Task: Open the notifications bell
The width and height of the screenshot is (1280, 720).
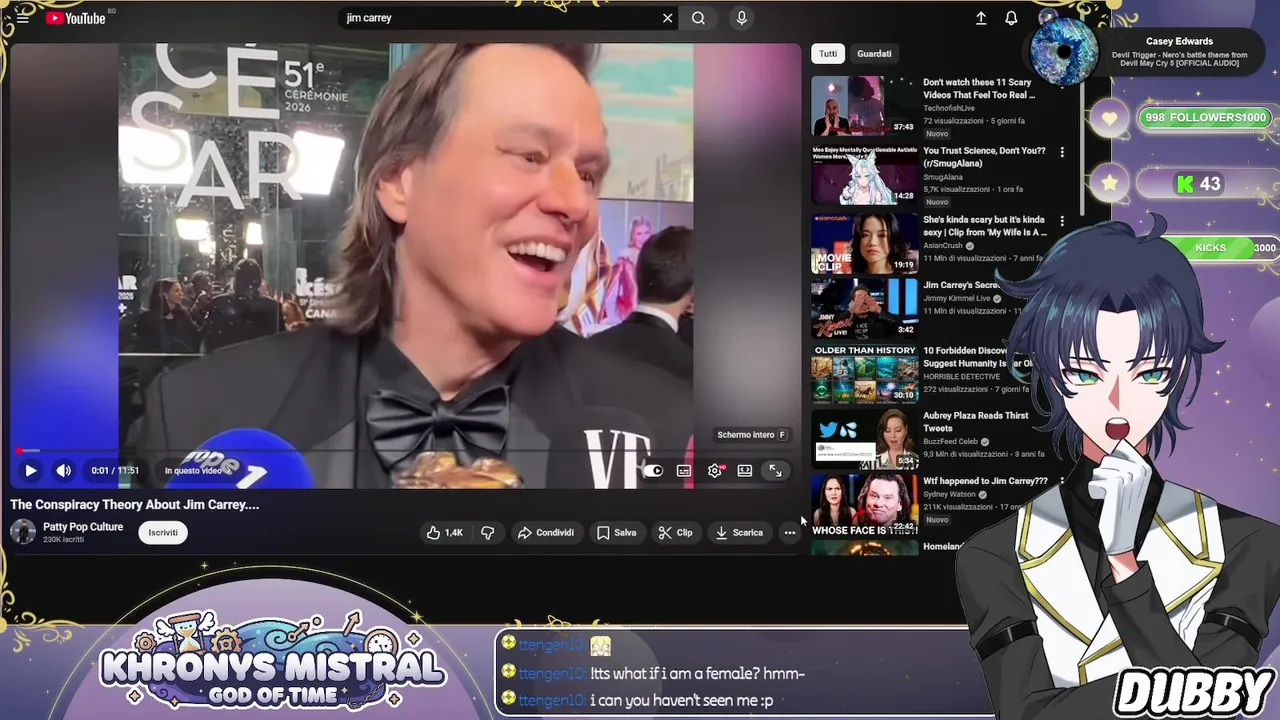Action: [x=1011, y=18]
